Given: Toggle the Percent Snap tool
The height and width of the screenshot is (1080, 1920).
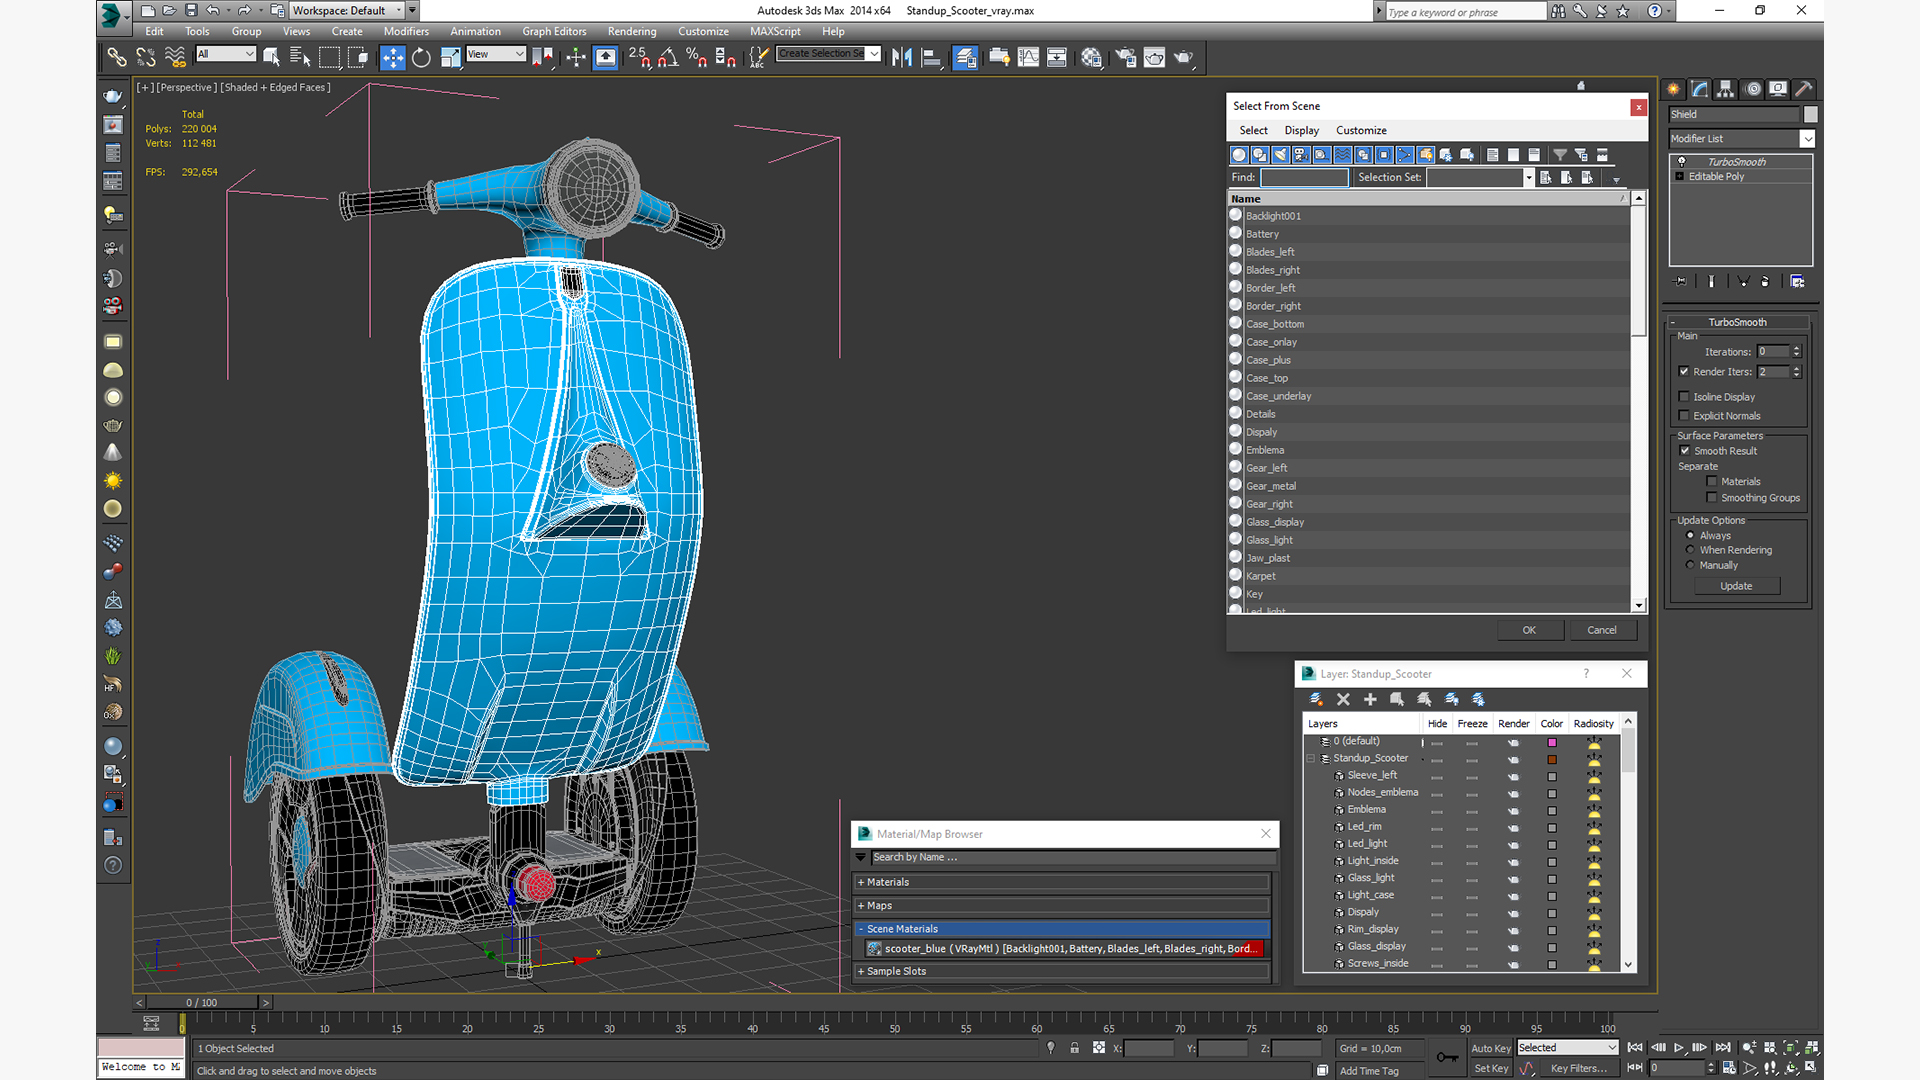Looking at the screenshot, I should tap(697, 58).
